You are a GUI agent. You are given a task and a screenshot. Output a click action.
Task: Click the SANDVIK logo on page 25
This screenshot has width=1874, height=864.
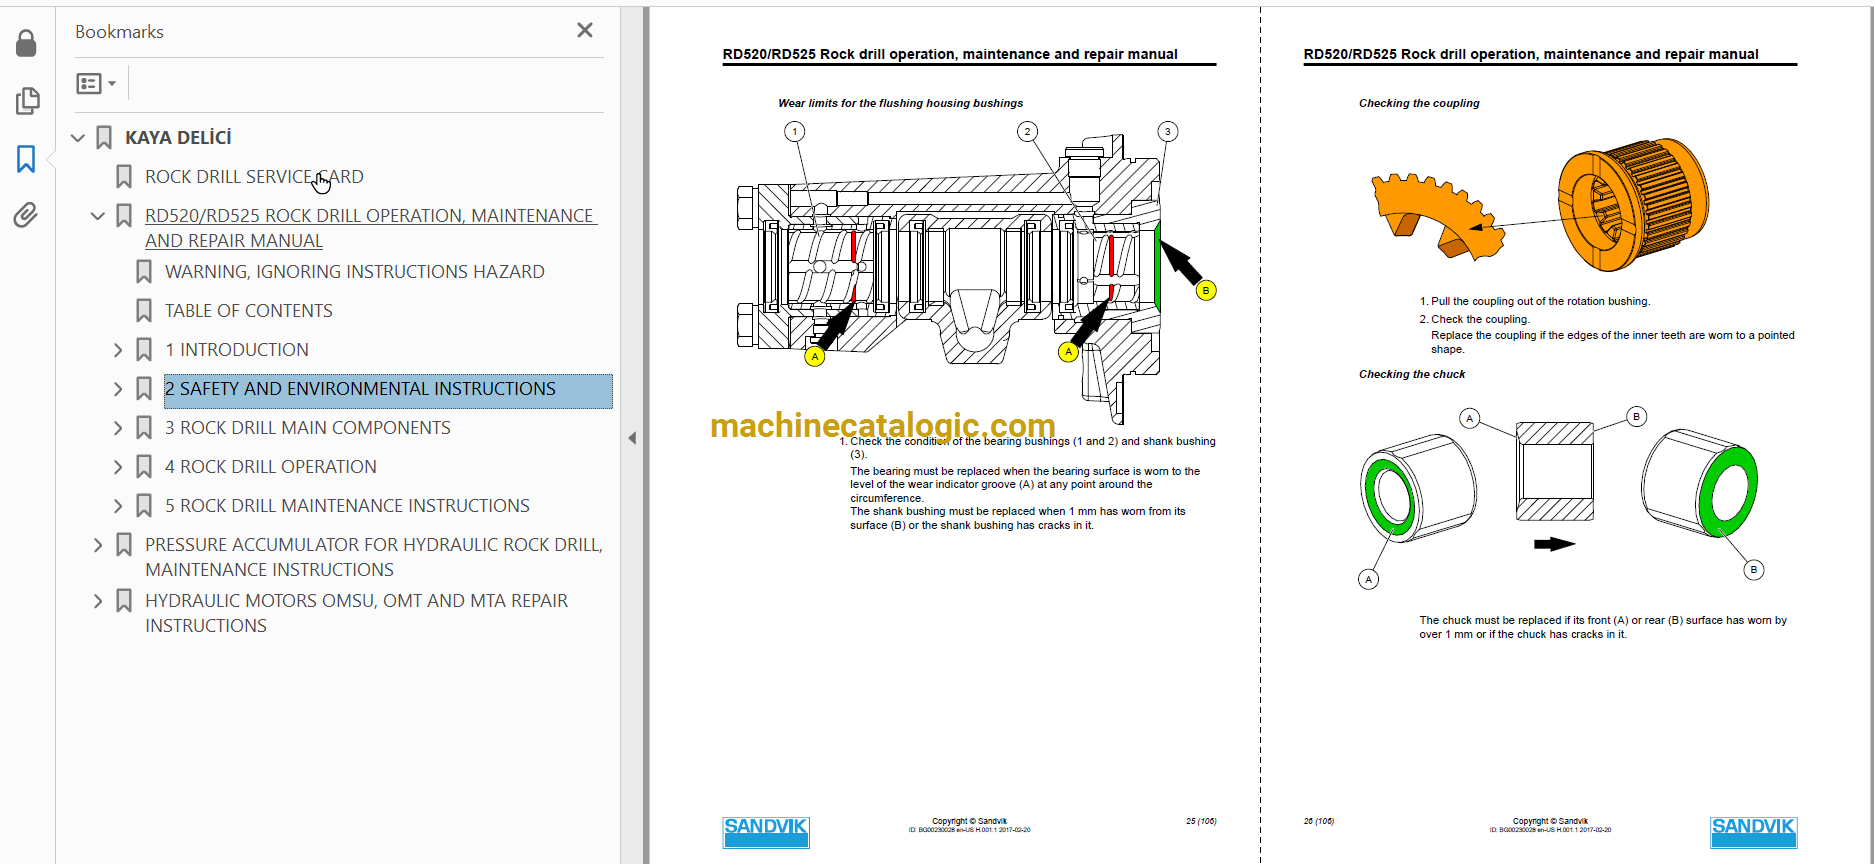point(766,832)
